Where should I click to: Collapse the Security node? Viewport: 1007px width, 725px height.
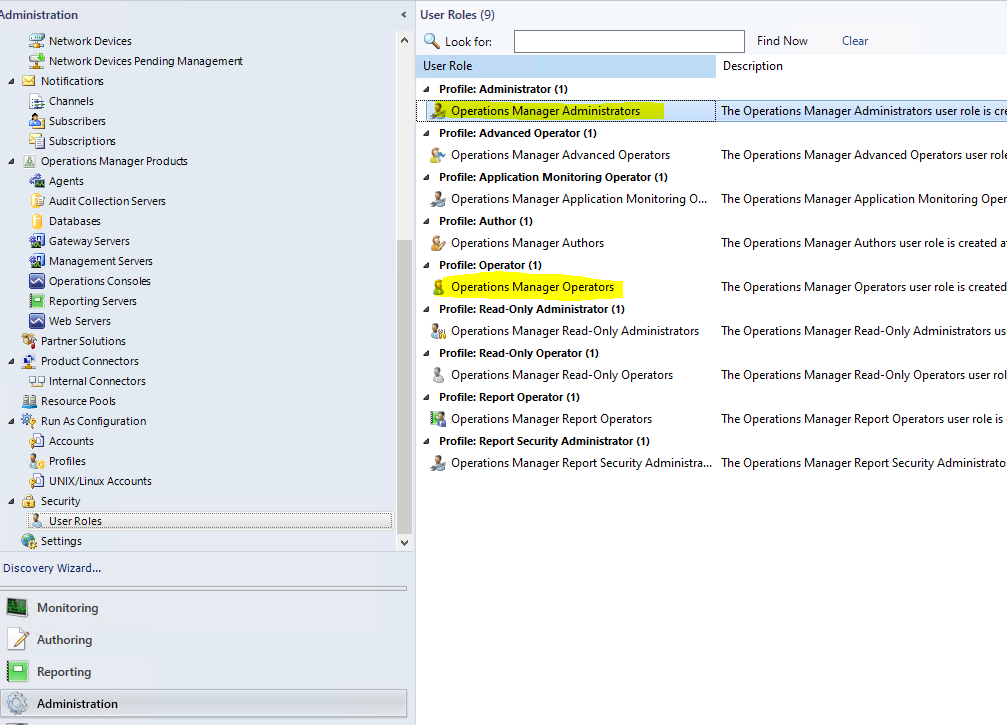click(x=10, y=500)
